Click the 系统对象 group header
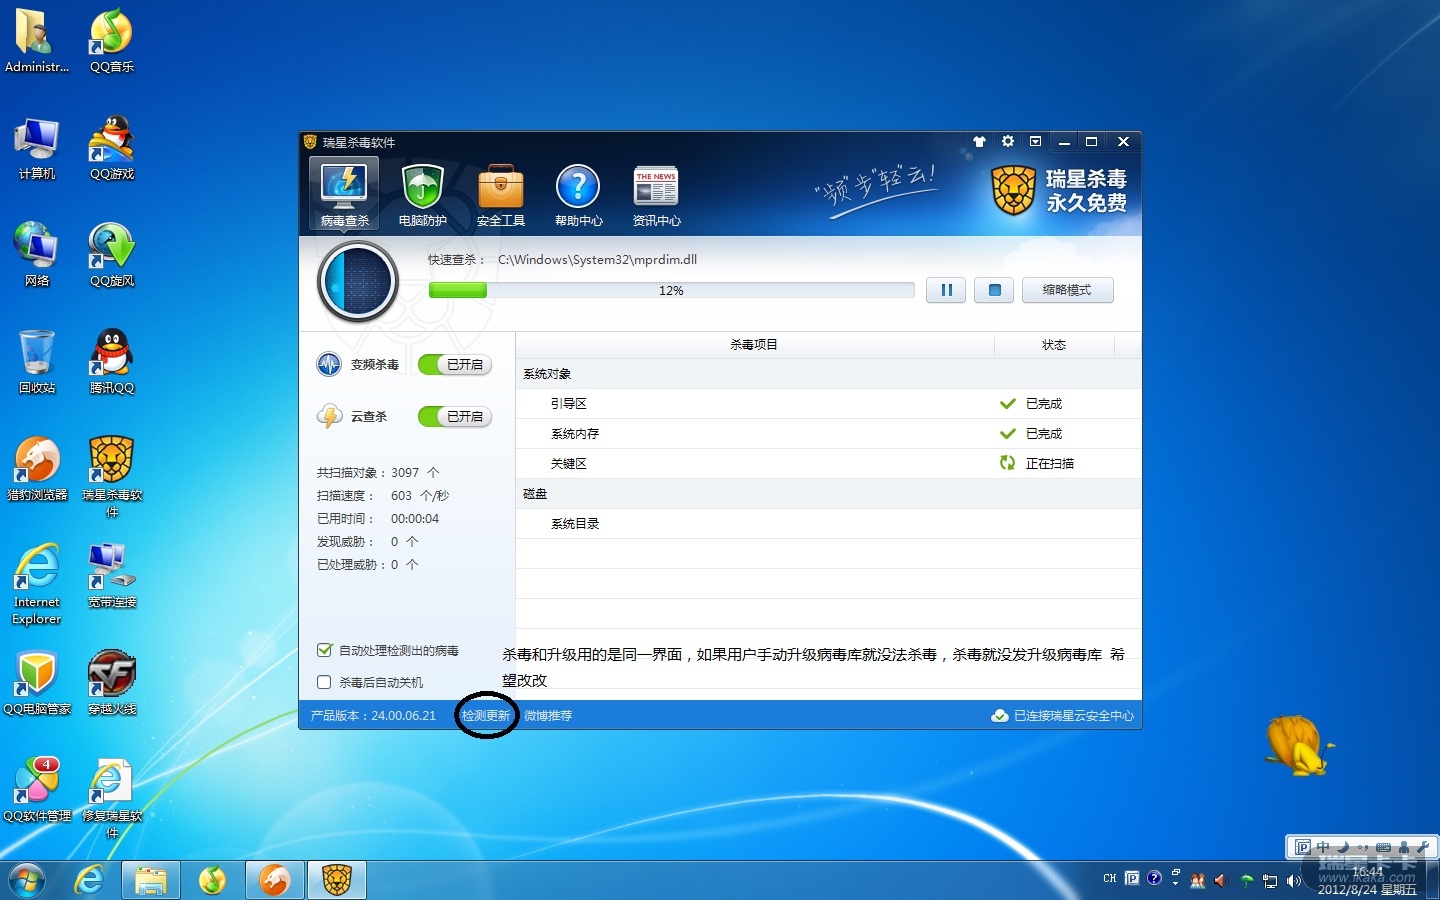The width and height of the screenshot is (1440, 900). point(828,374)
